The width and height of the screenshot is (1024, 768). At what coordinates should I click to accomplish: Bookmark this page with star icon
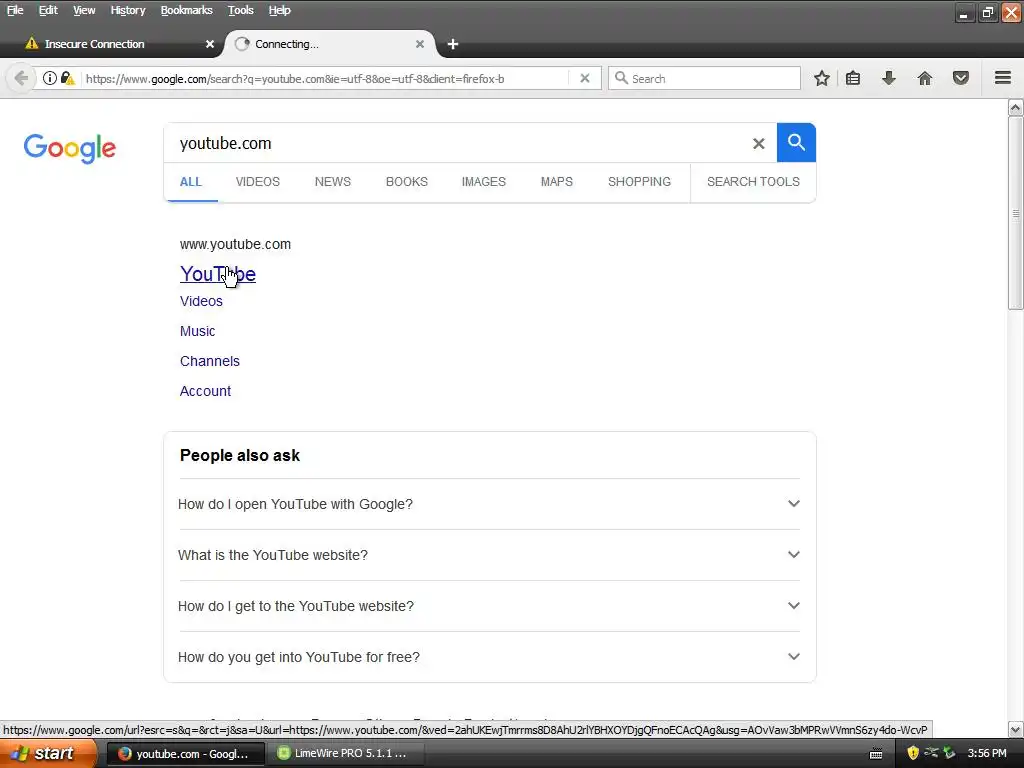[822, 78]
